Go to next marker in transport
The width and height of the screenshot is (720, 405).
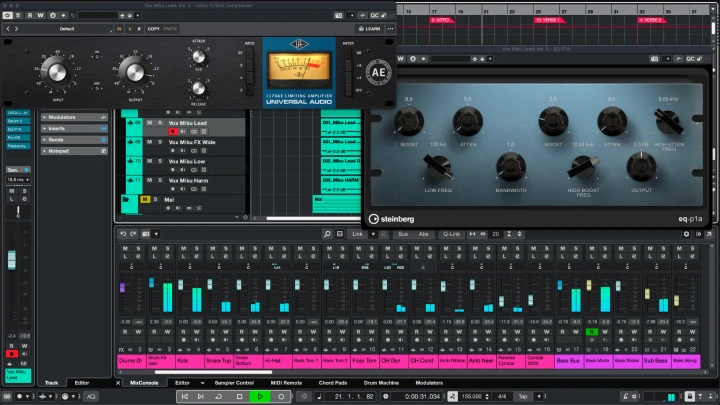(x=201, y=396)
